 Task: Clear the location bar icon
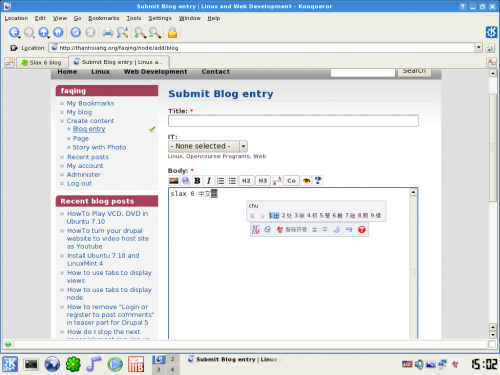14,48
